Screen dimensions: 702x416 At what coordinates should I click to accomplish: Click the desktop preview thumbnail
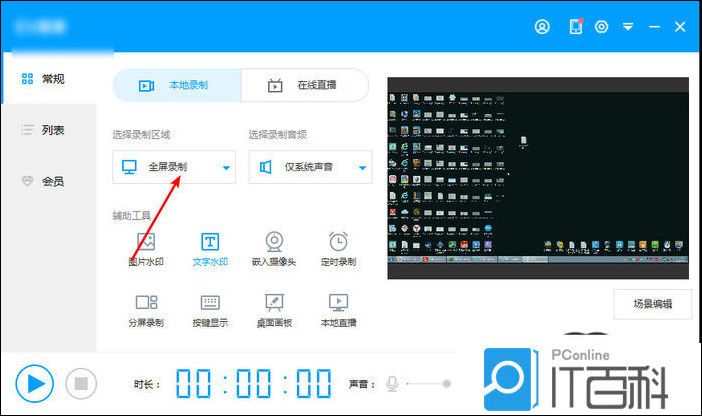coord(538,178)
